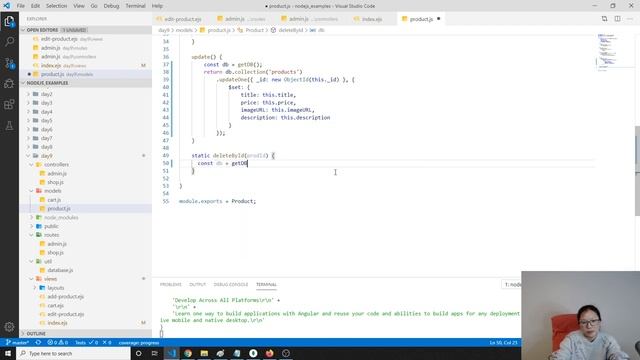
Task: Switch to VS Code taskbar icon
Action: click(x=171, y=353)
